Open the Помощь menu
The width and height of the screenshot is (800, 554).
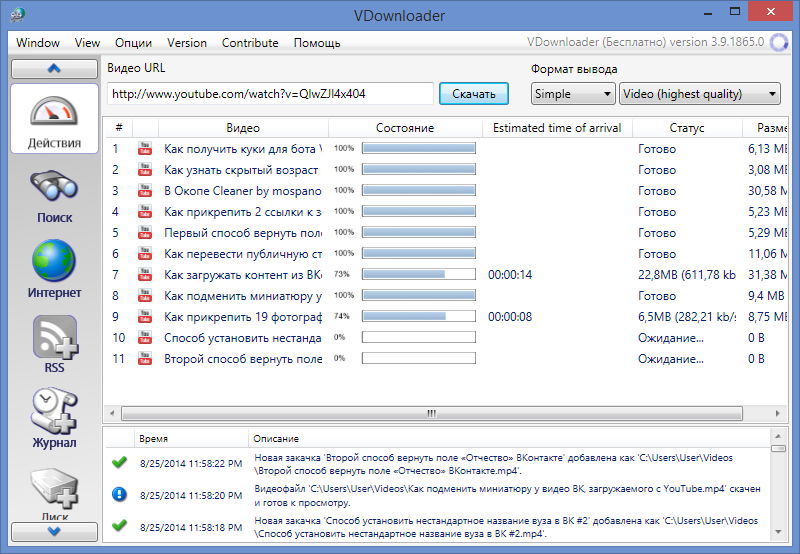tap(317, 43)
